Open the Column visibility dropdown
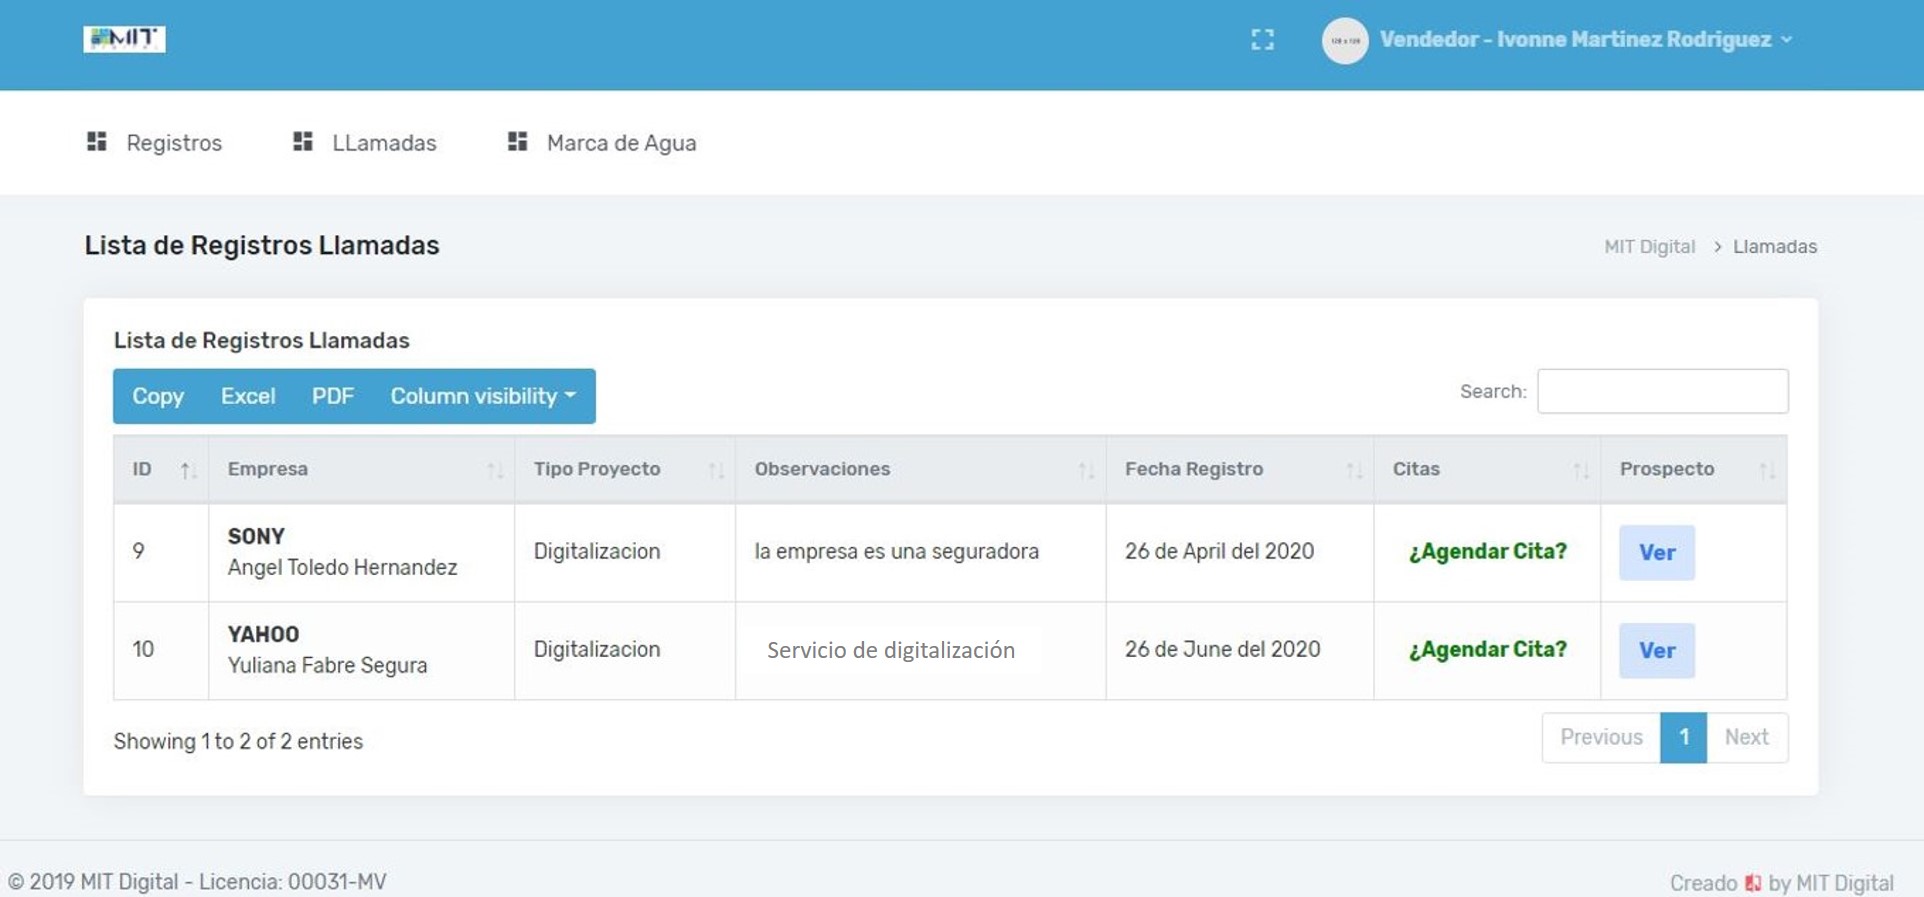Screen dimensions: 1924x897 click(x=483, y=396)
